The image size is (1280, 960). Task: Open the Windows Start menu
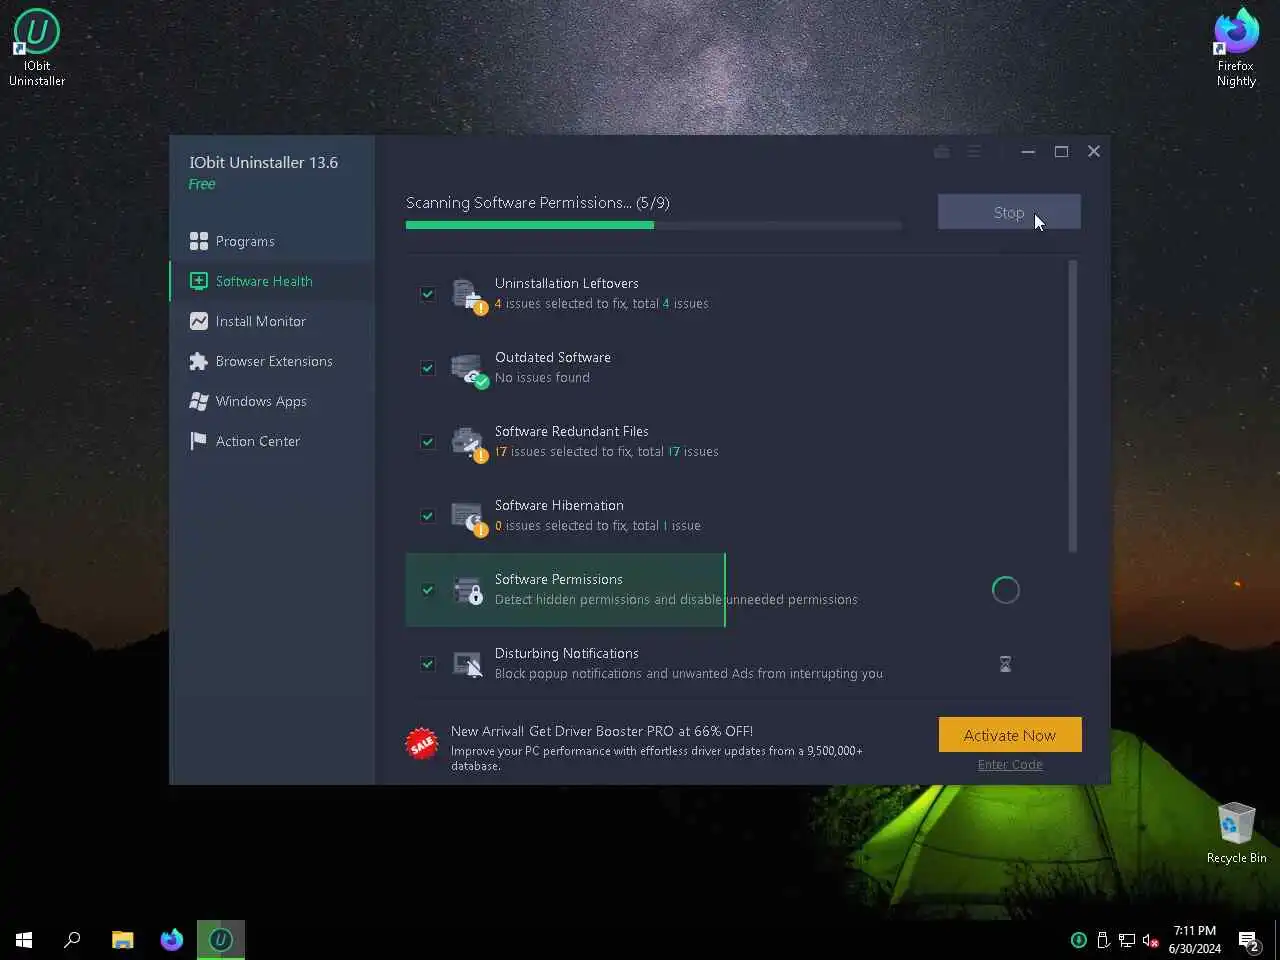tap(24, 939)
